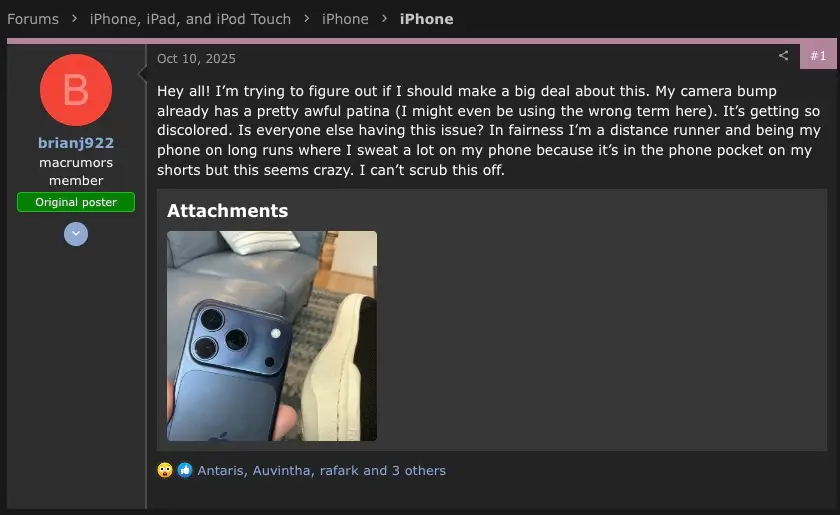Open the #1 post permalink
Screen dimensions: 840x515
point(818,56)
